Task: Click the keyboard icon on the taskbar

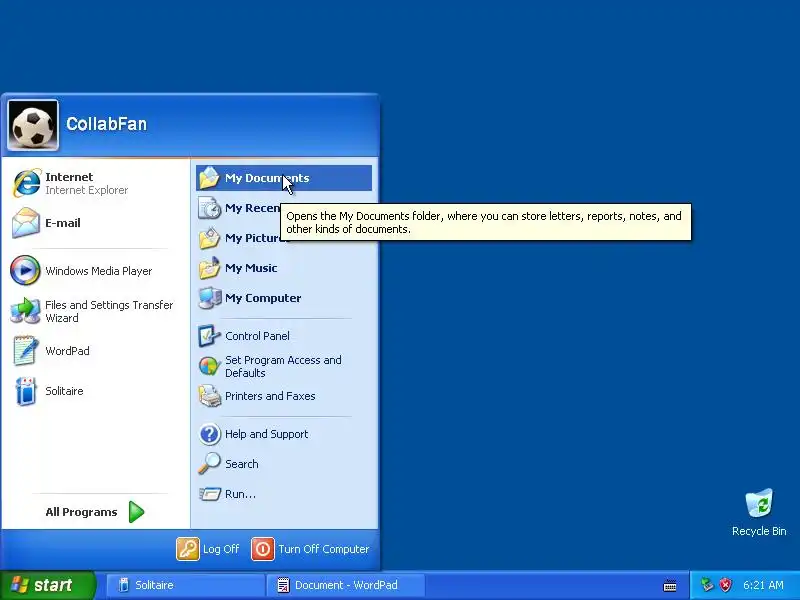Action: coord(670,585)
